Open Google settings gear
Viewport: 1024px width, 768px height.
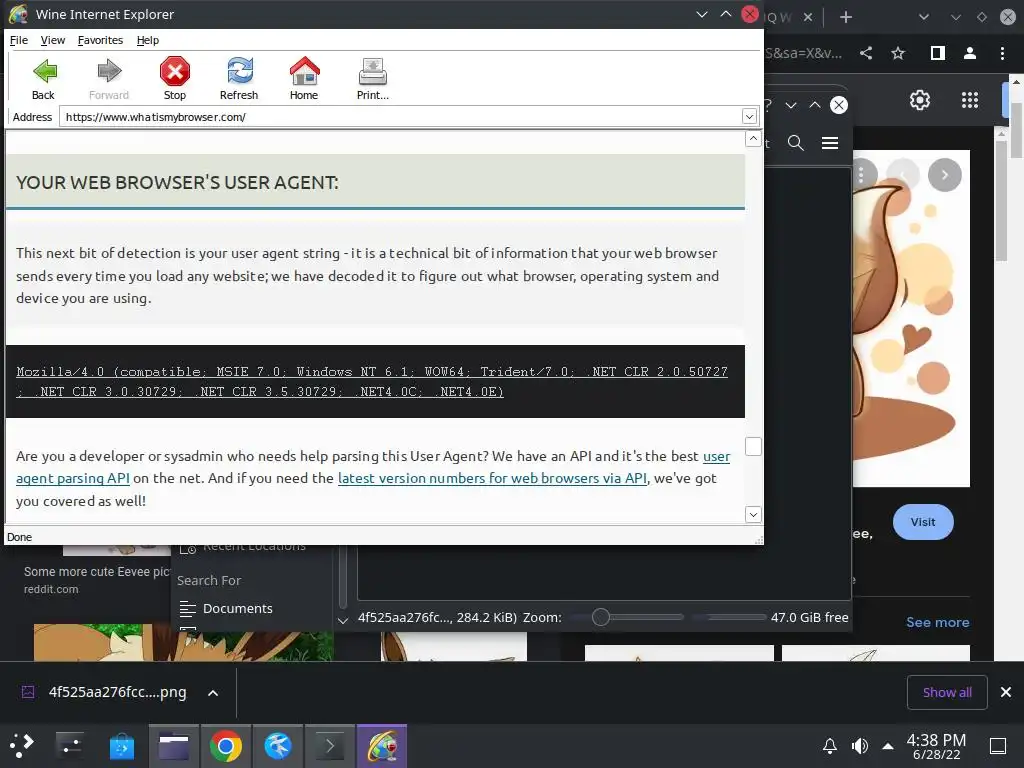pyautogui.click(x=920, y=100)
